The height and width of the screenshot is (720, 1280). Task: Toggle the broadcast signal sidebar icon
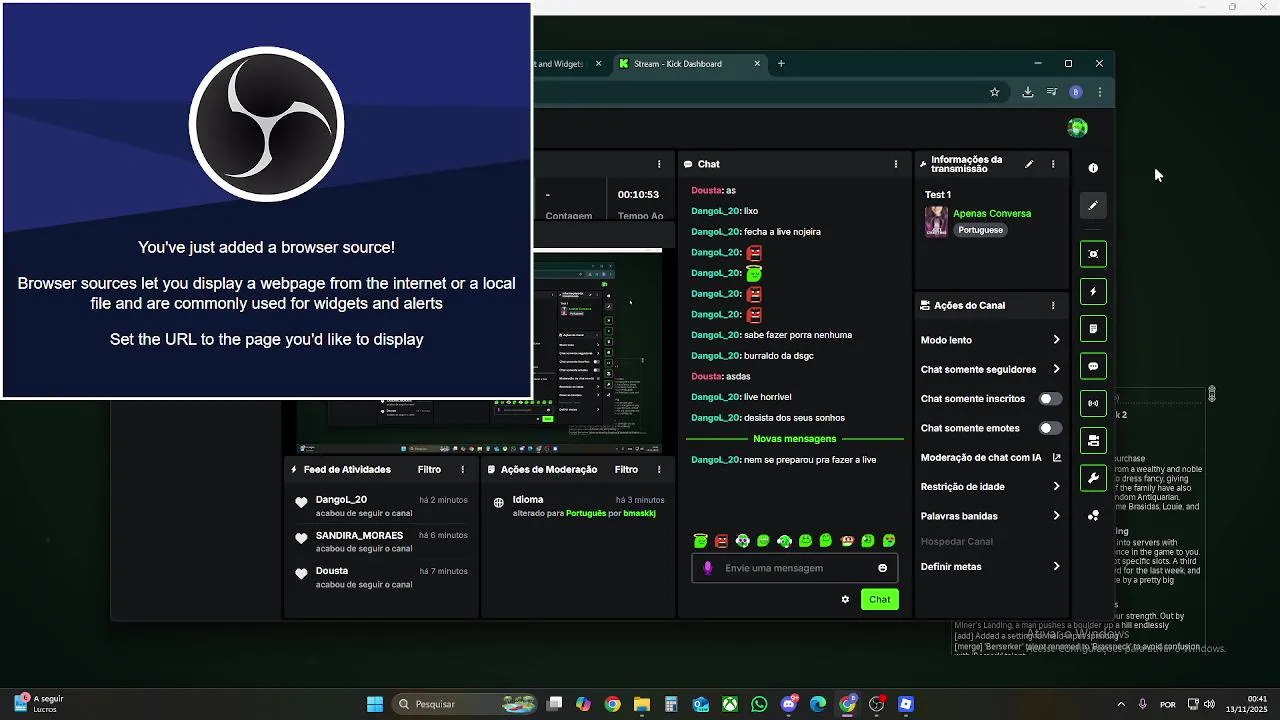click(x=1093, y=404)
